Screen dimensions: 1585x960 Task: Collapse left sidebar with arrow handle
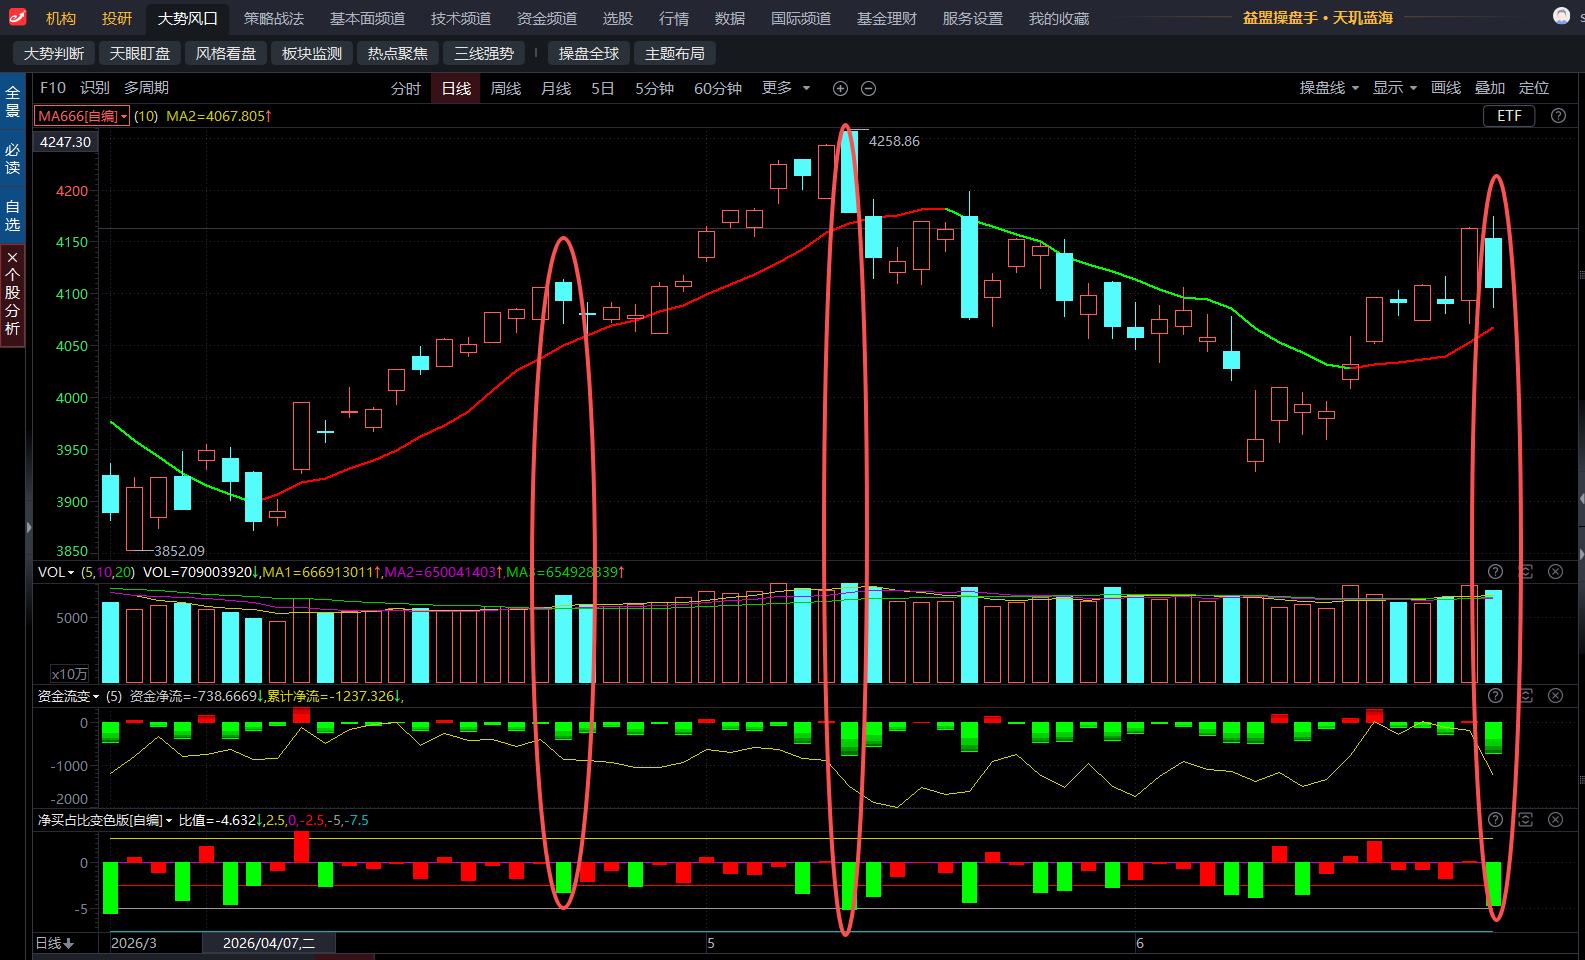pyautogui.click(x=28, y=527)
